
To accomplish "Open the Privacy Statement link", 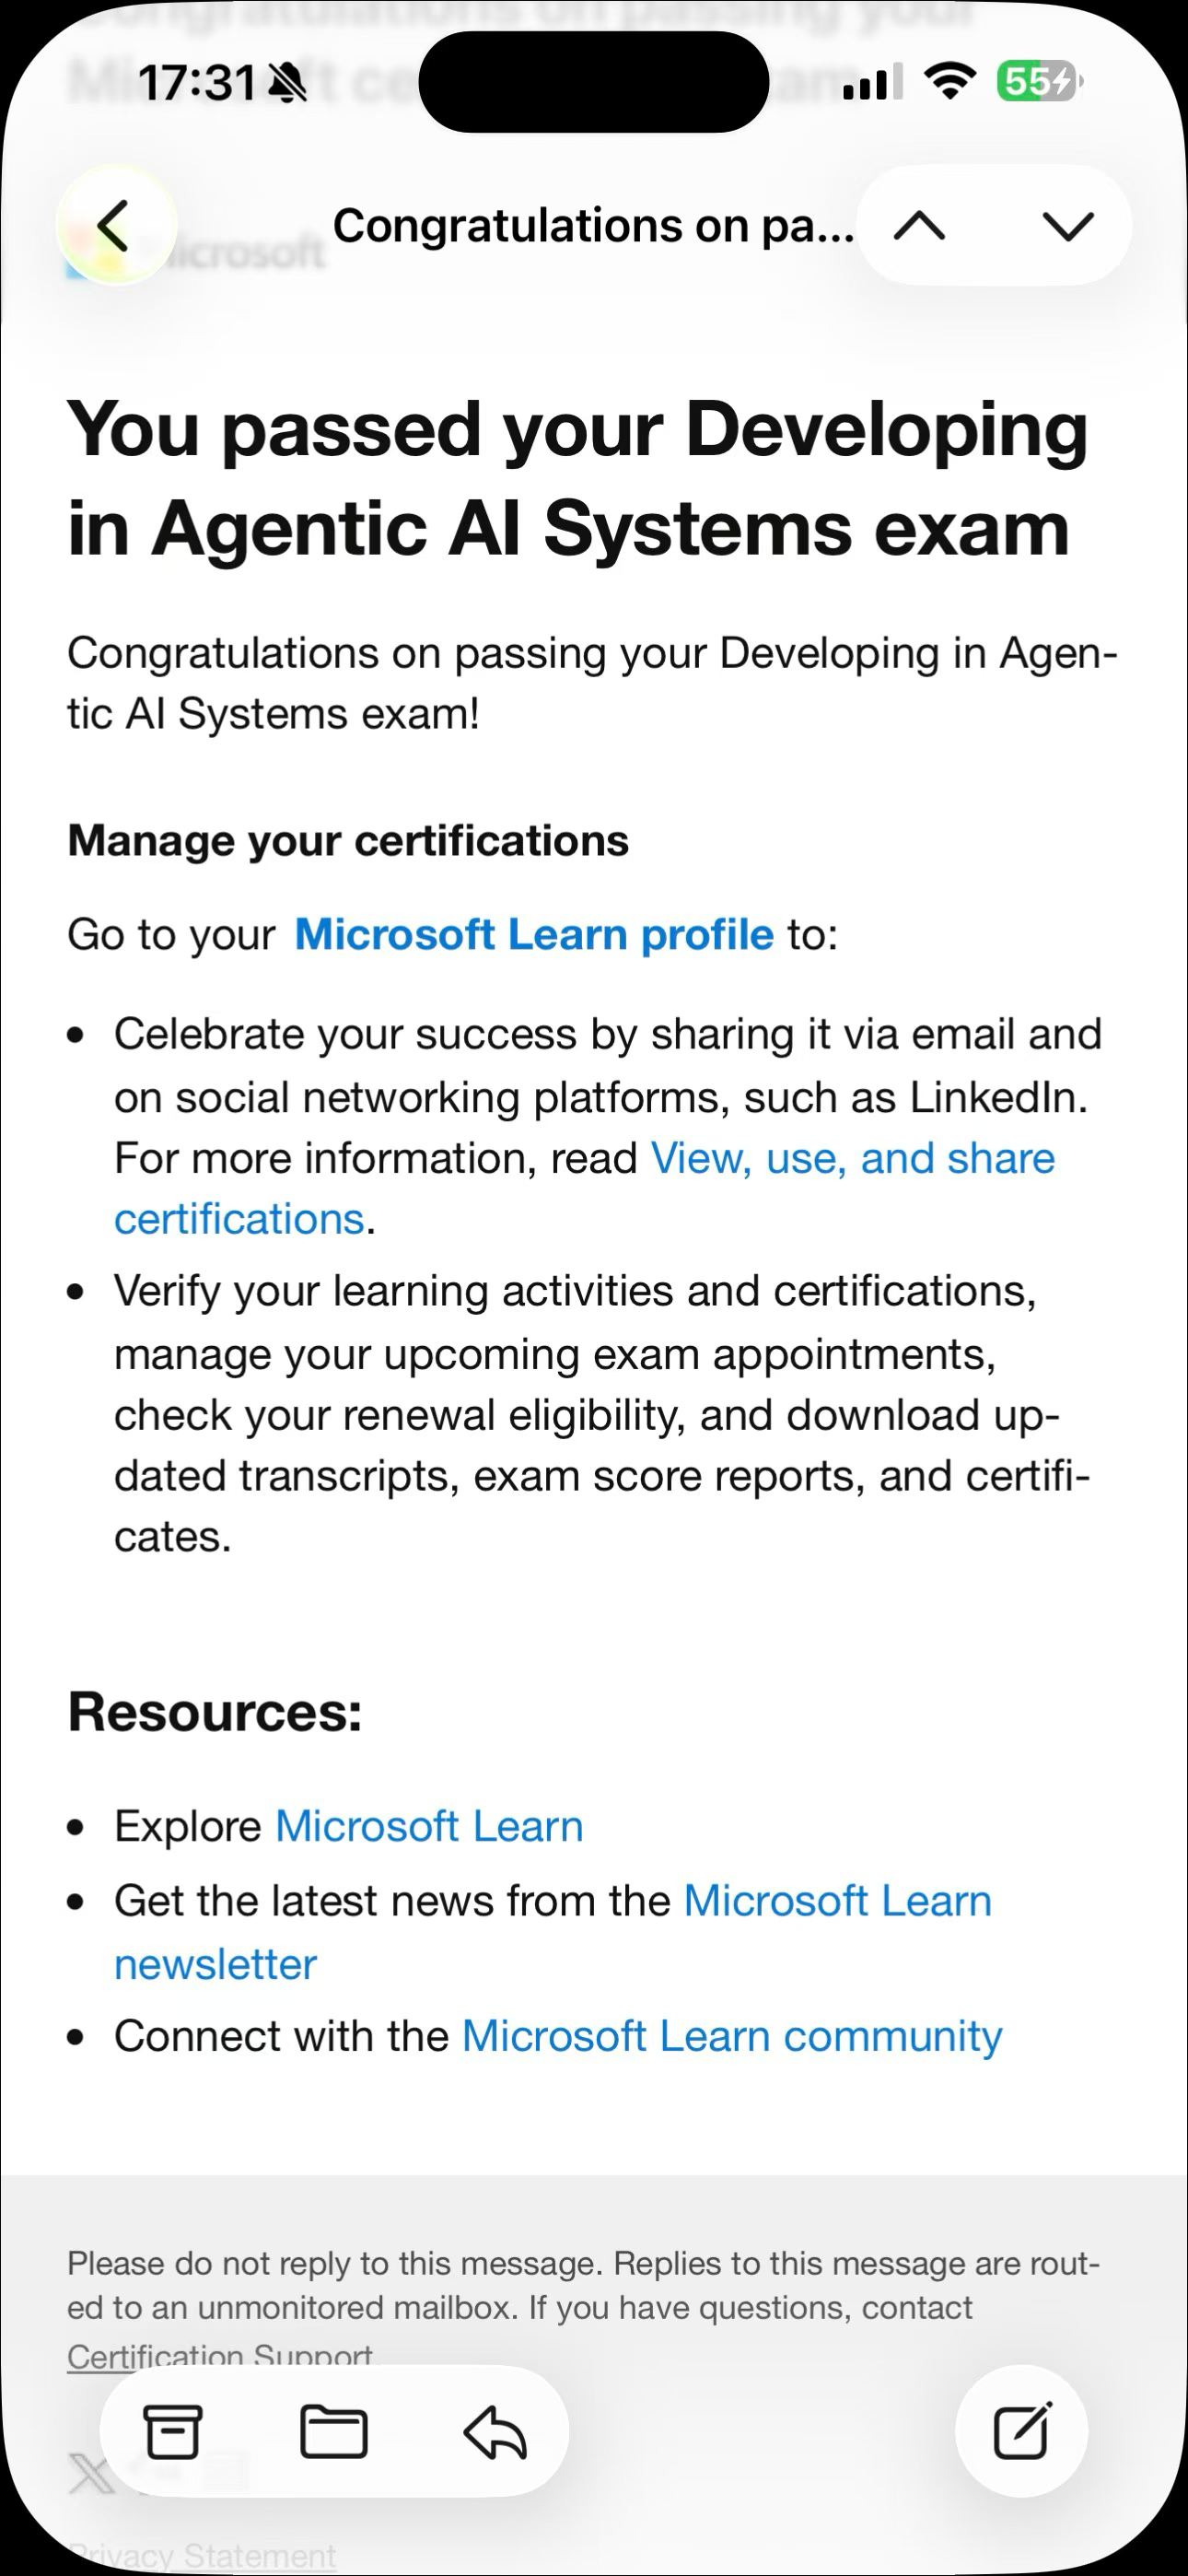I will click(x=202, y=2556).
